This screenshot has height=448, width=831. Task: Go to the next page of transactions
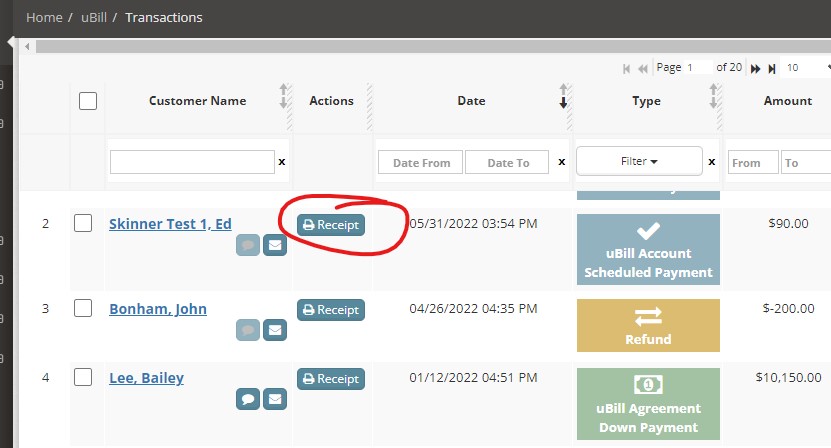tap(756, 68)
